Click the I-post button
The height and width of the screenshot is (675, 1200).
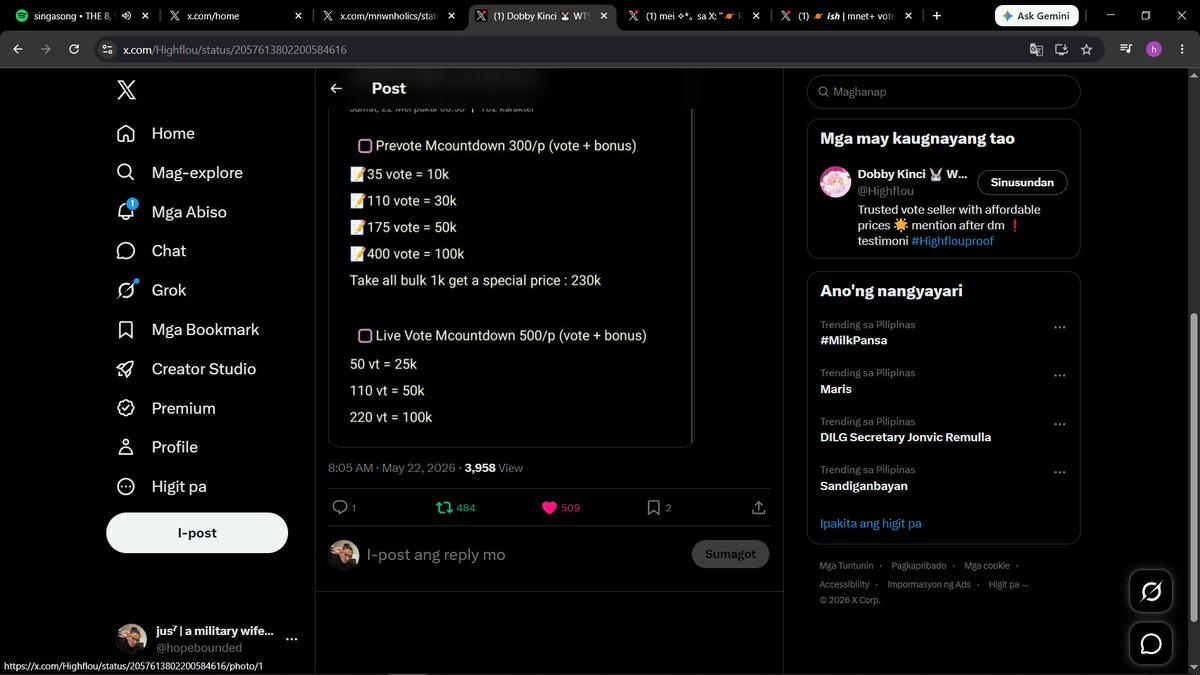click(x=197, y=533)
